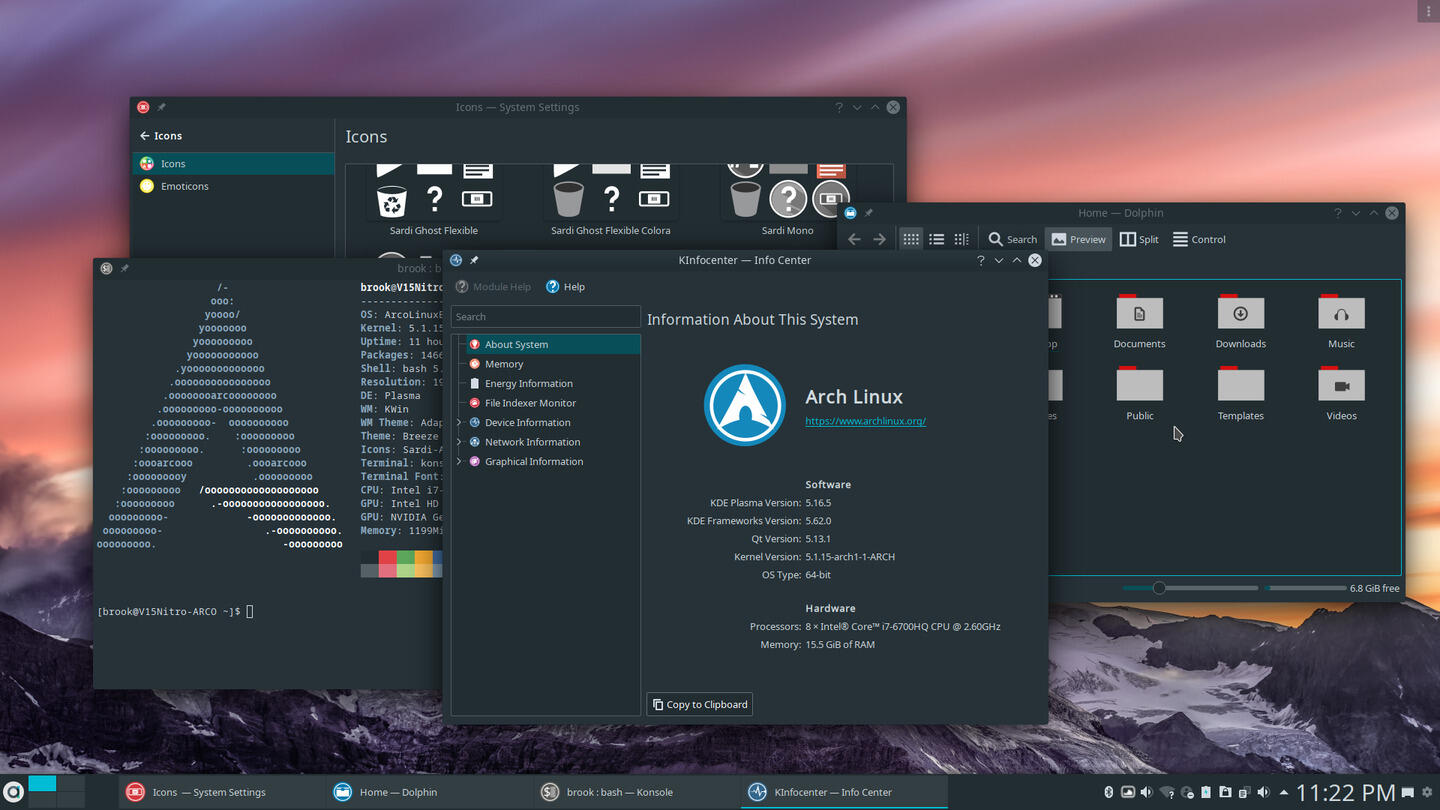
Task: Click Module Help in Info Center
Action: pos(493,287)
